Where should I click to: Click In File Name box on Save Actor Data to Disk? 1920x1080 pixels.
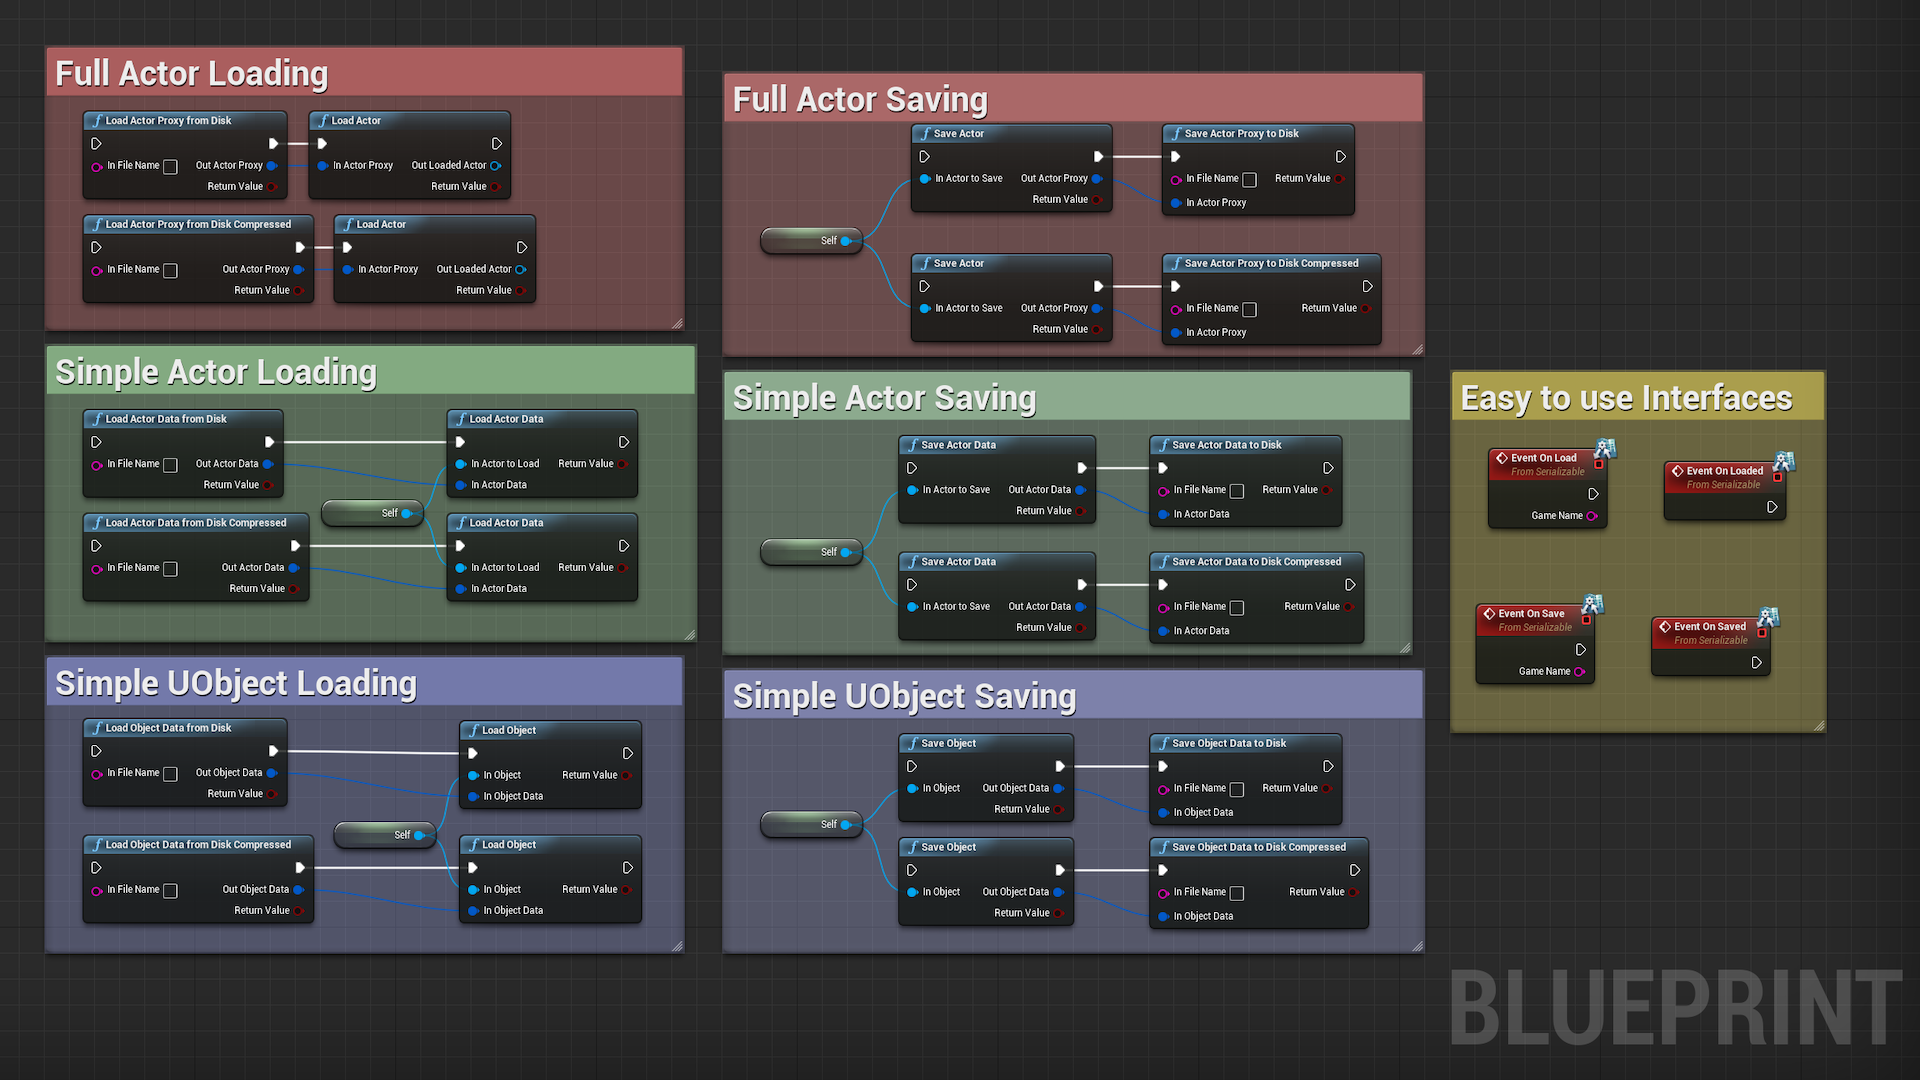(1237, 491)
